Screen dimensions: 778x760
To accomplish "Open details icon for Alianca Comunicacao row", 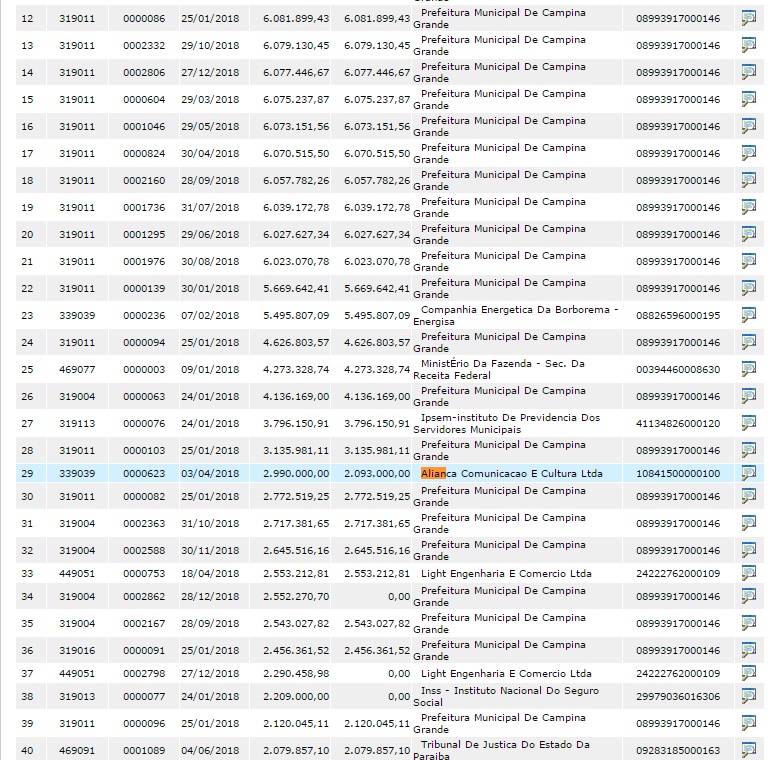I will (749, 473).
